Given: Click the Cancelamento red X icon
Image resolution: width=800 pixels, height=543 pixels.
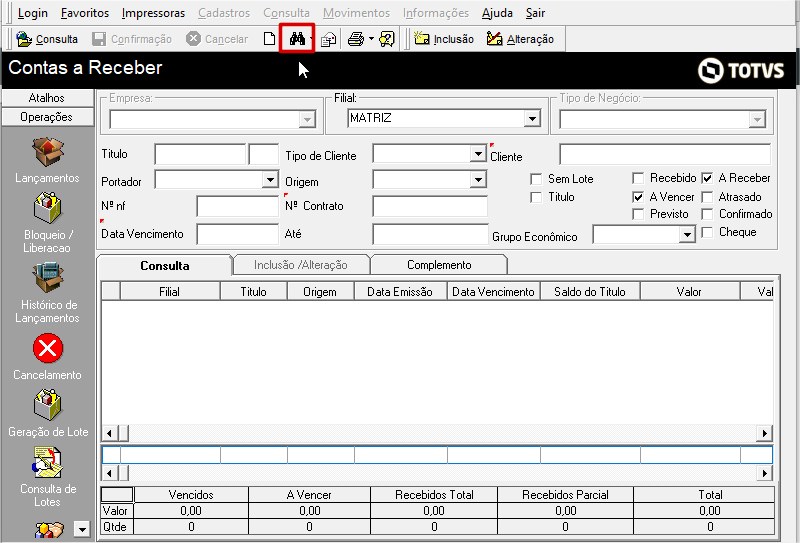Looking at the screenshot, I should coord(47,349).
